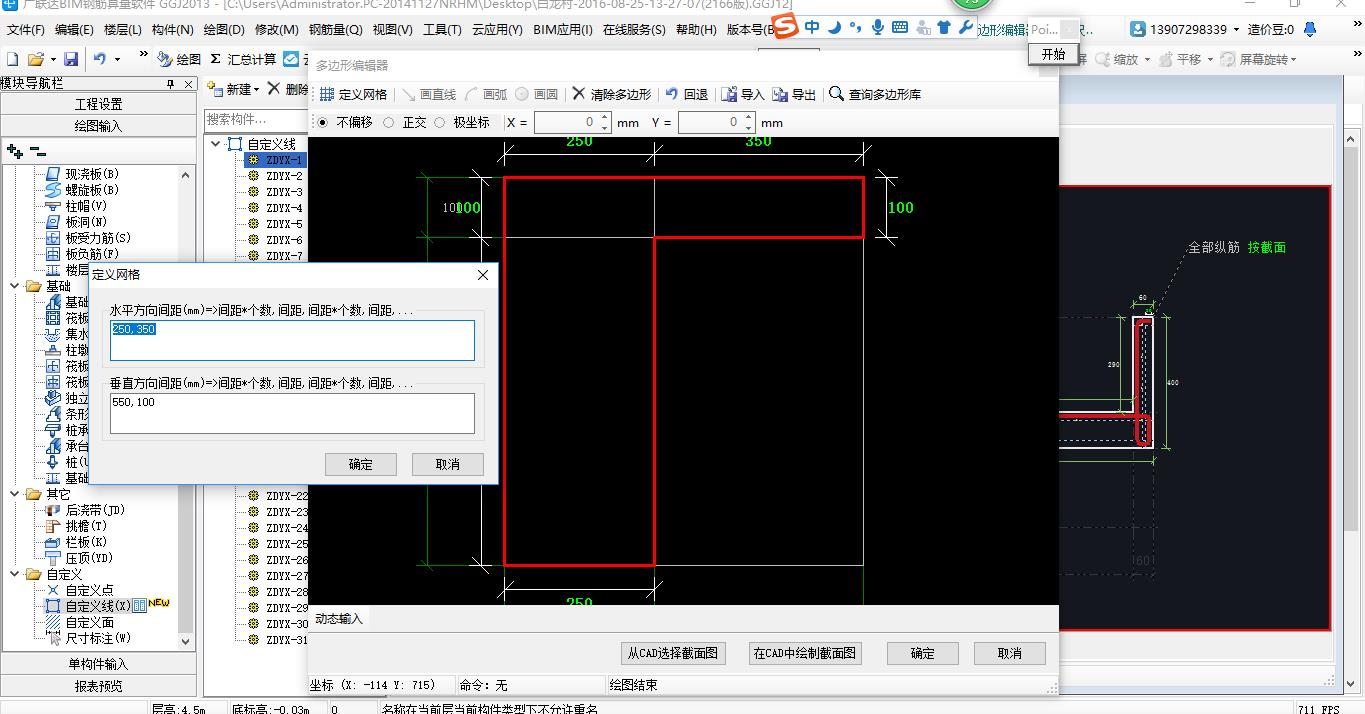The height and width of the screenshot is (714, 1365).
Task: Click 确定 in polygon editor
Action: [923, 653]
